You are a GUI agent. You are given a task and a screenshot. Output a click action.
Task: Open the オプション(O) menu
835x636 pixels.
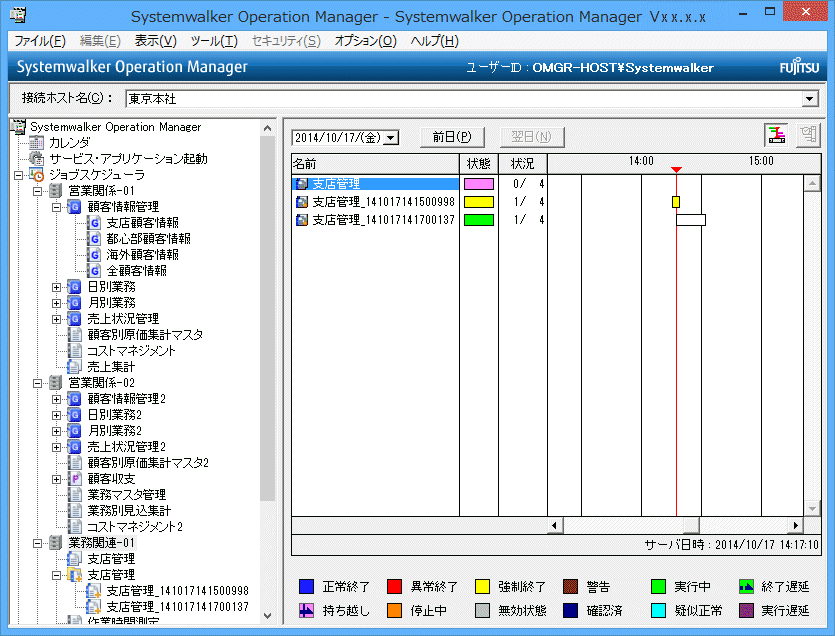(x=365, y=41)
